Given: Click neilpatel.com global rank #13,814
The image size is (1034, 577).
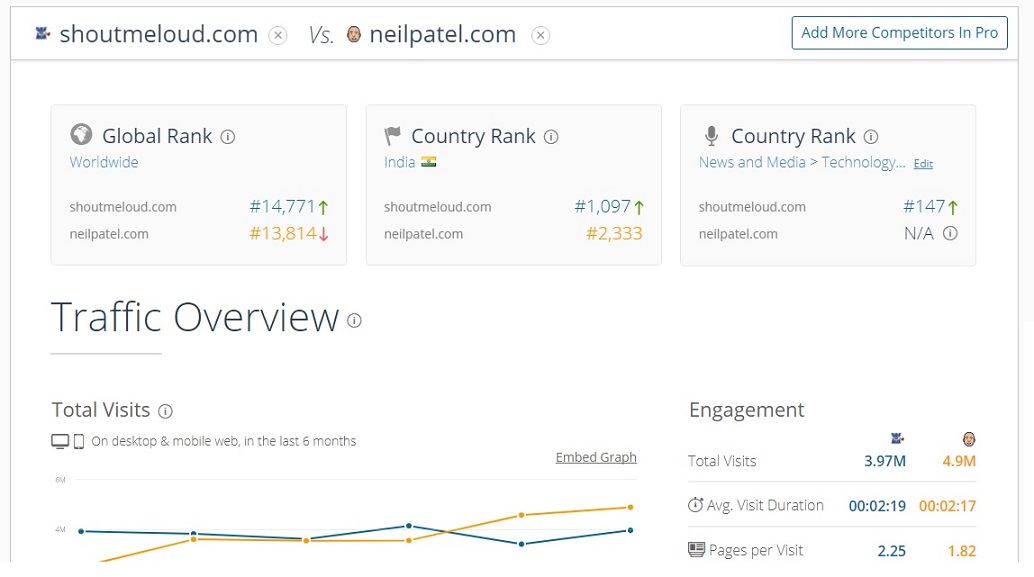Looking at the screenshot, I should point(283,233).
